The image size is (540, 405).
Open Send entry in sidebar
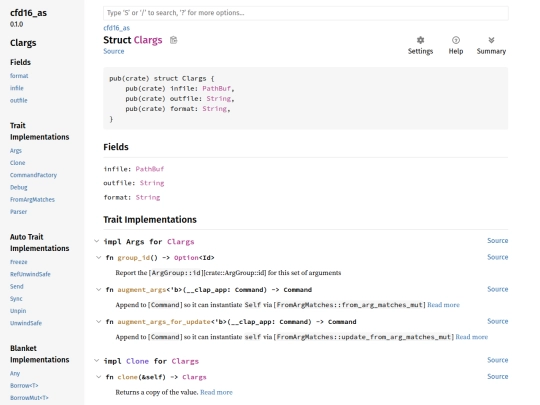(17, 287)
